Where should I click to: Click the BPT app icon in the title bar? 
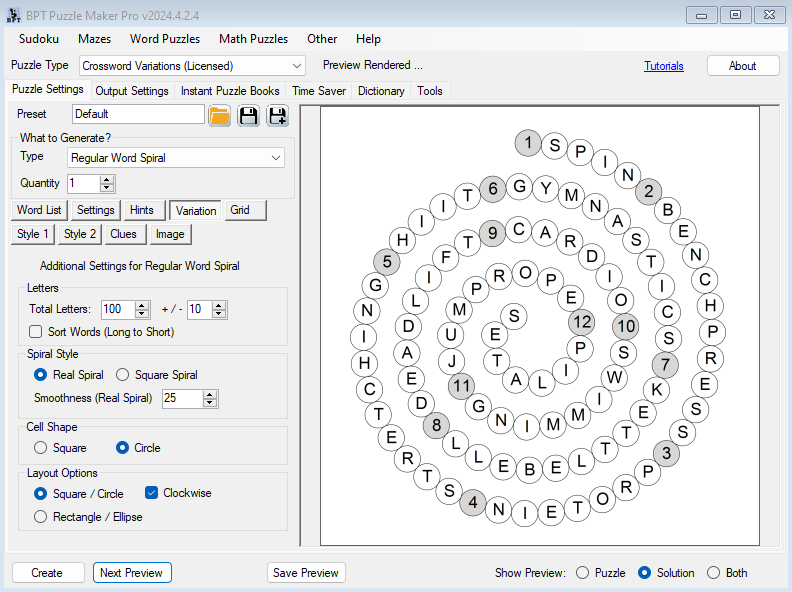pyautogui.click(x=13, y=14)
